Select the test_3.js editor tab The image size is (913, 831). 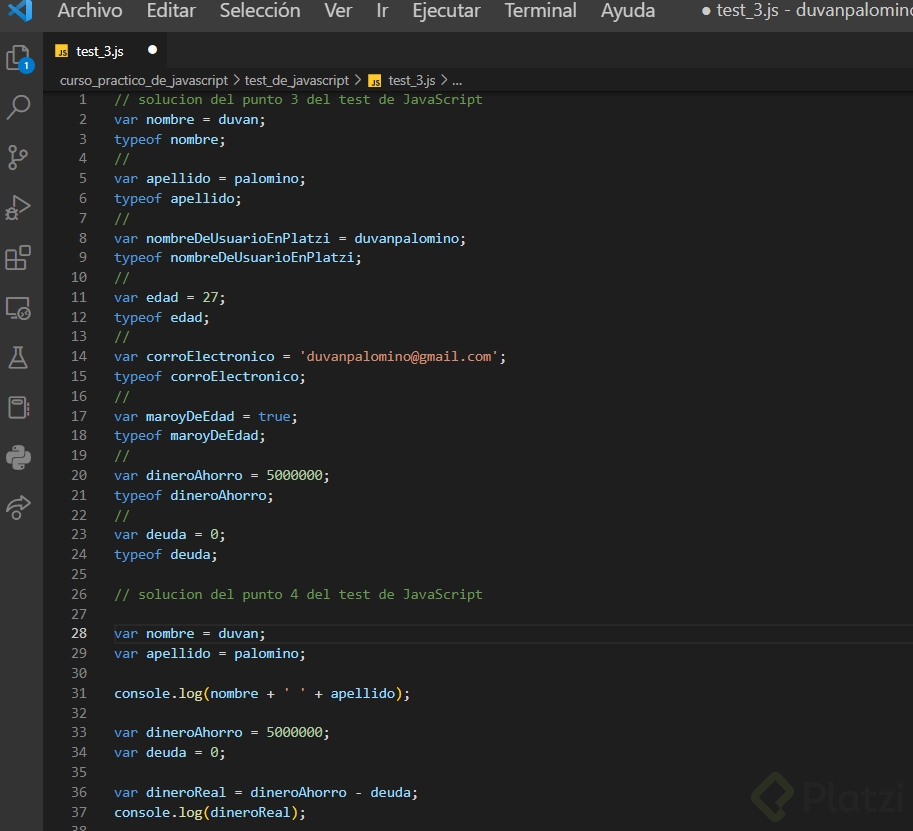click(x=105, y=51)
